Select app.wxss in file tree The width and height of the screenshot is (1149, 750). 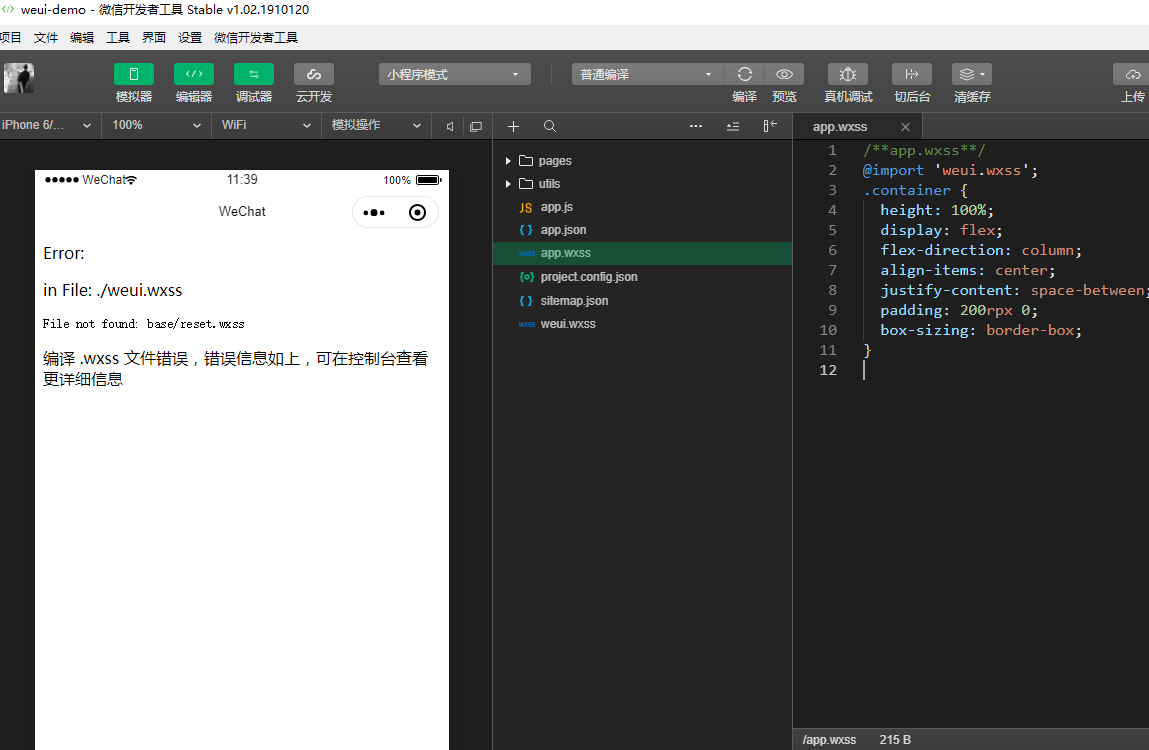(x=642, y=253)
